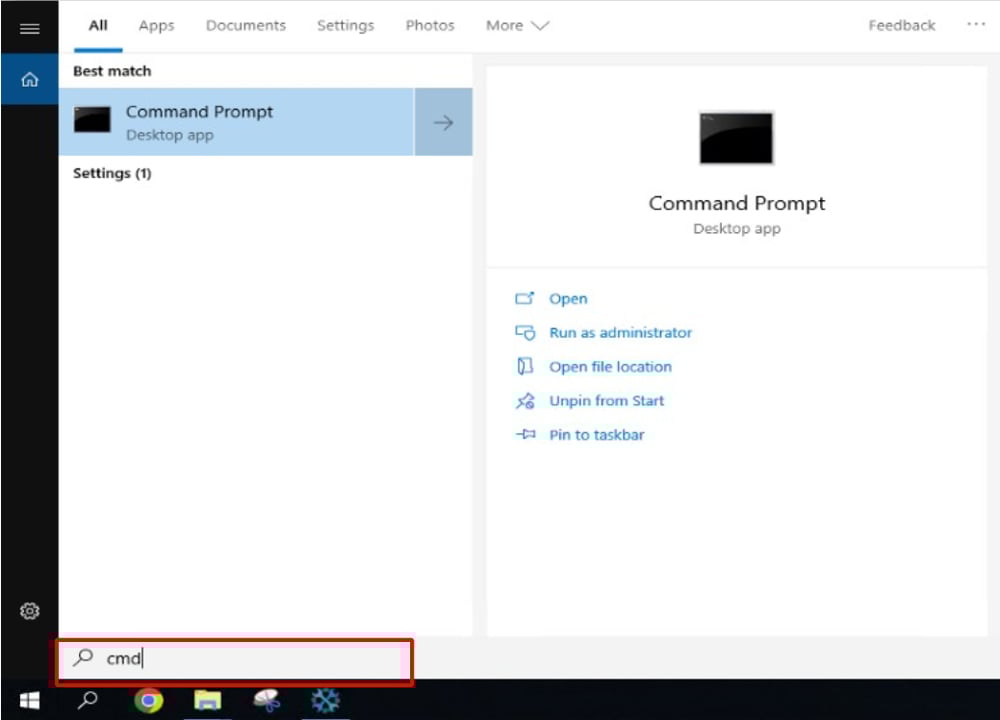Expand the arrow next to Command Prompt result

coord(443,122)
